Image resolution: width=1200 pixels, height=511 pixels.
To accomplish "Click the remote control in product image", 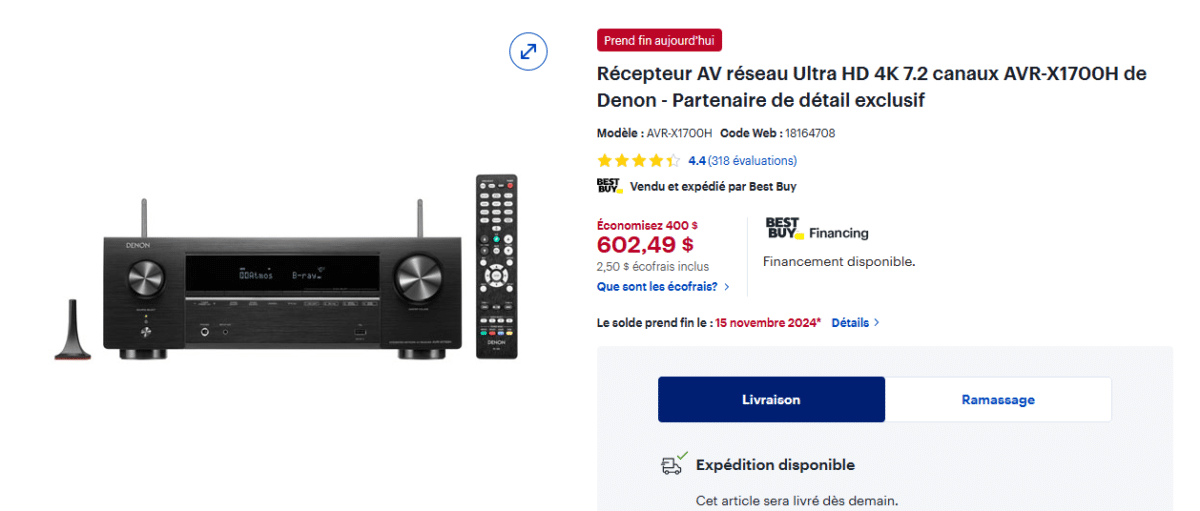I will tap(496, 267).
